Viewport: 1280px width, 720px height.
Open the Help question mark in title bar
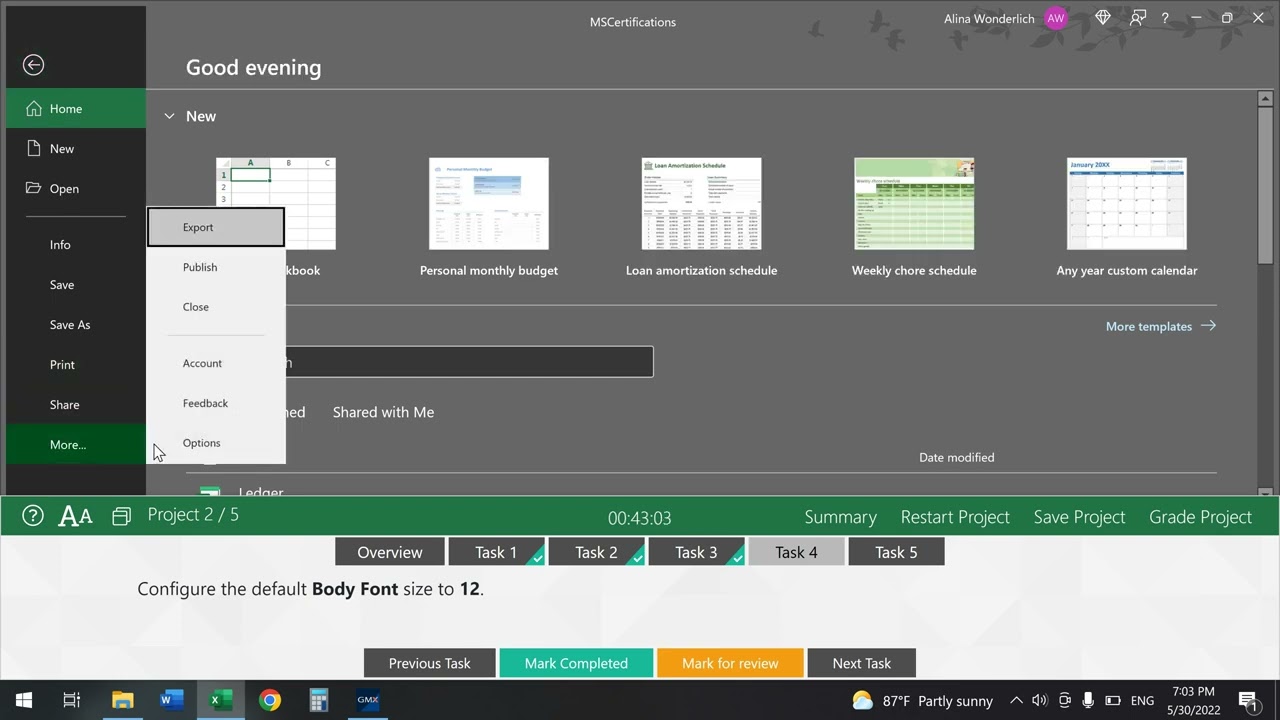[1165, 18]
